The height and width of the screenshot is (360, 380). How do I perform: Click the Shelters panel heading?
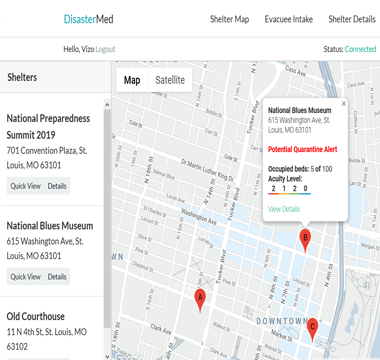point(22,77)
